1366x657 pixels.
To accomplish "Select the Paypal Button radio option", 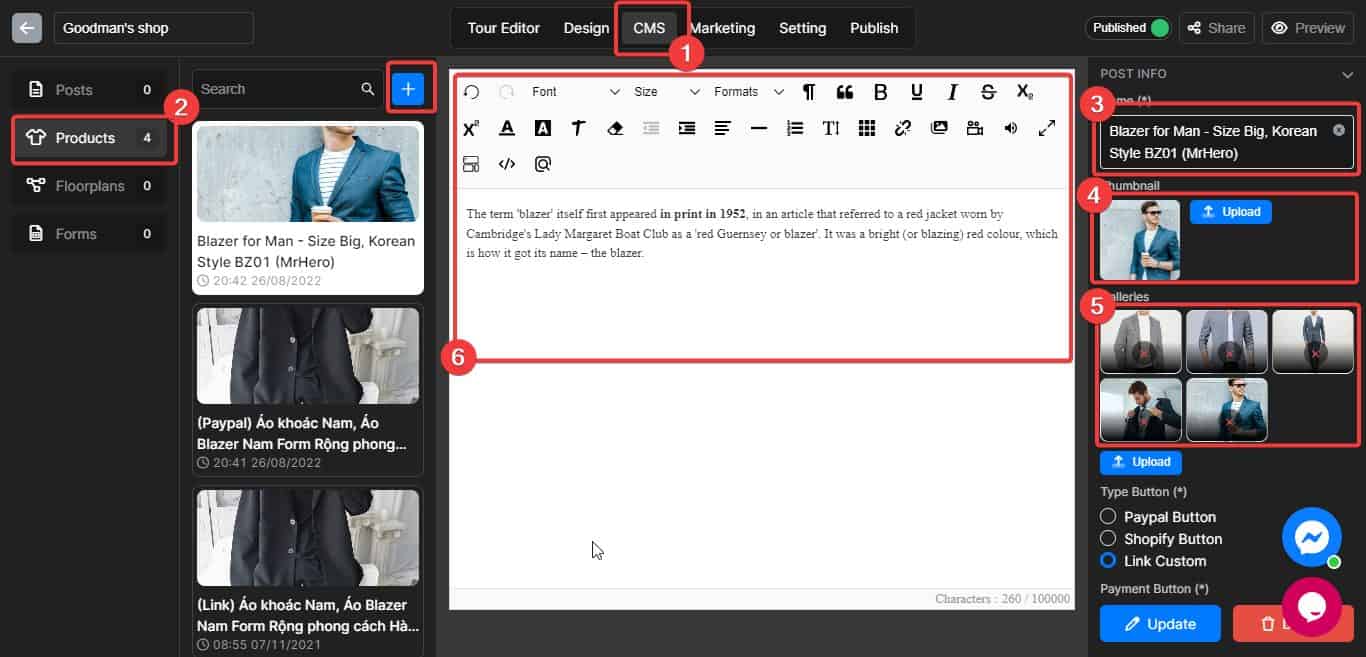I will [1108, 517].
